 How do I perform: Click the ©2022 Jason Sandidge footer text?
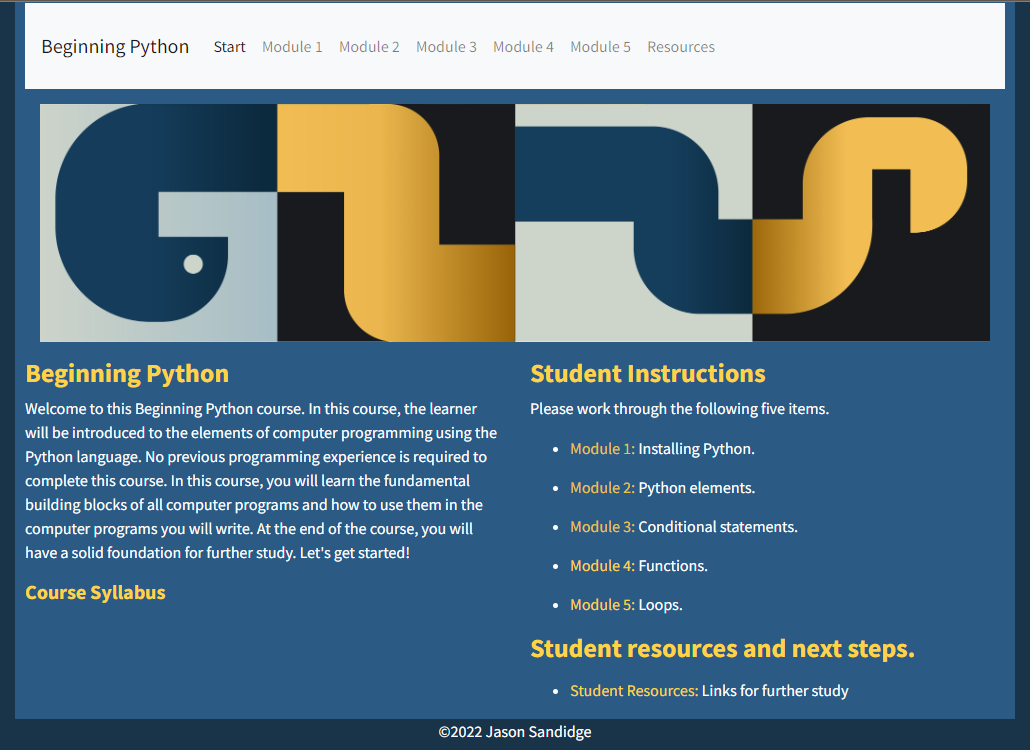pos(515,732)
